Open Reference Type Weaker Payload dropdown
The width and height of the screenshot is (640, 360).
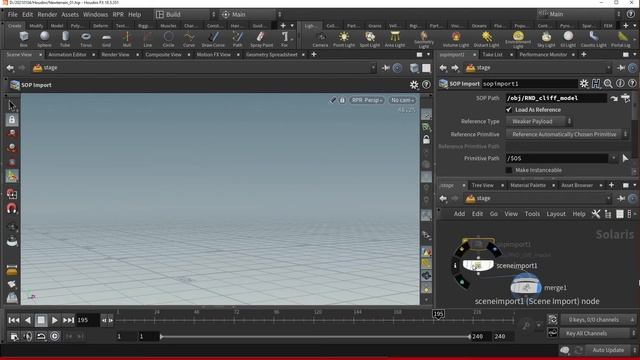(539, 121)
